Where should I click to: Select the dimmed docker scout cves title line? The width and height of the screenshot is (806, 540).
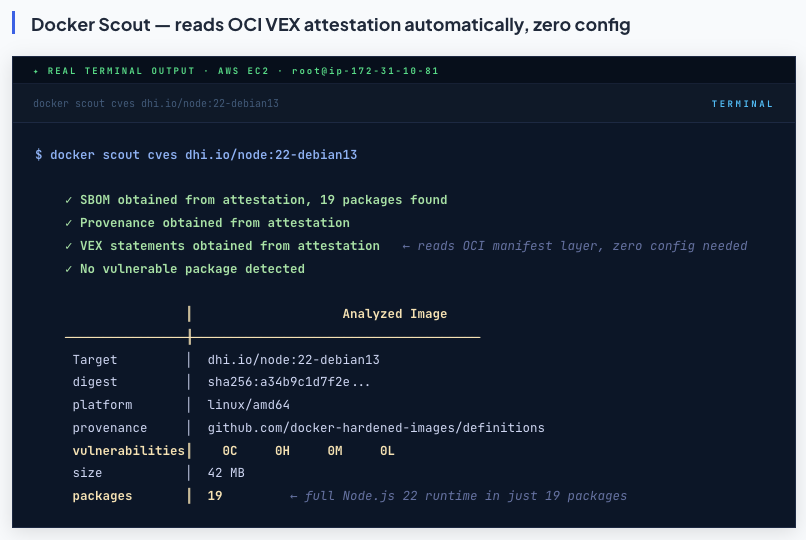point(156,103)
